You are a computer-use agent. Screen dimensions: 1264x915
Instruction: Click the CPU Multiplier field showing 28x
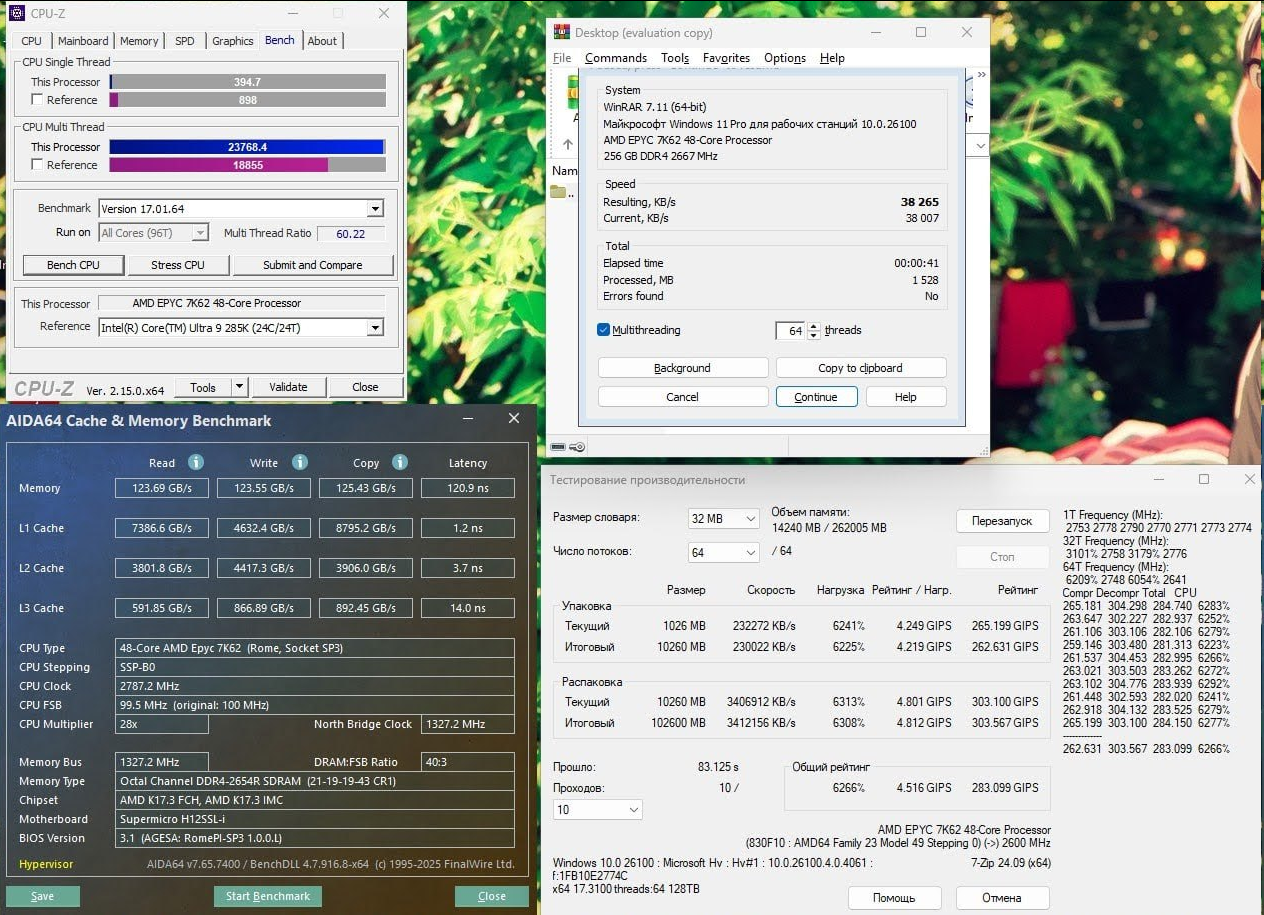(162, 724)
